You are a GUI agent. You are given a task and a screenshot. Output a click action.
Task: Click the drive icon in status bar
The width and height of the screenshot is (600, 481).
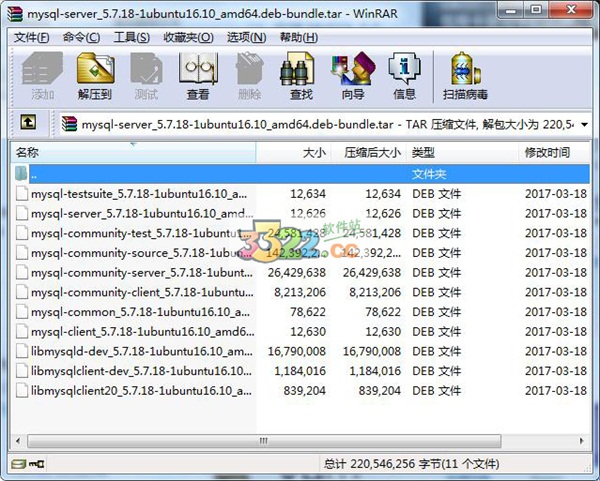[18, 464]
